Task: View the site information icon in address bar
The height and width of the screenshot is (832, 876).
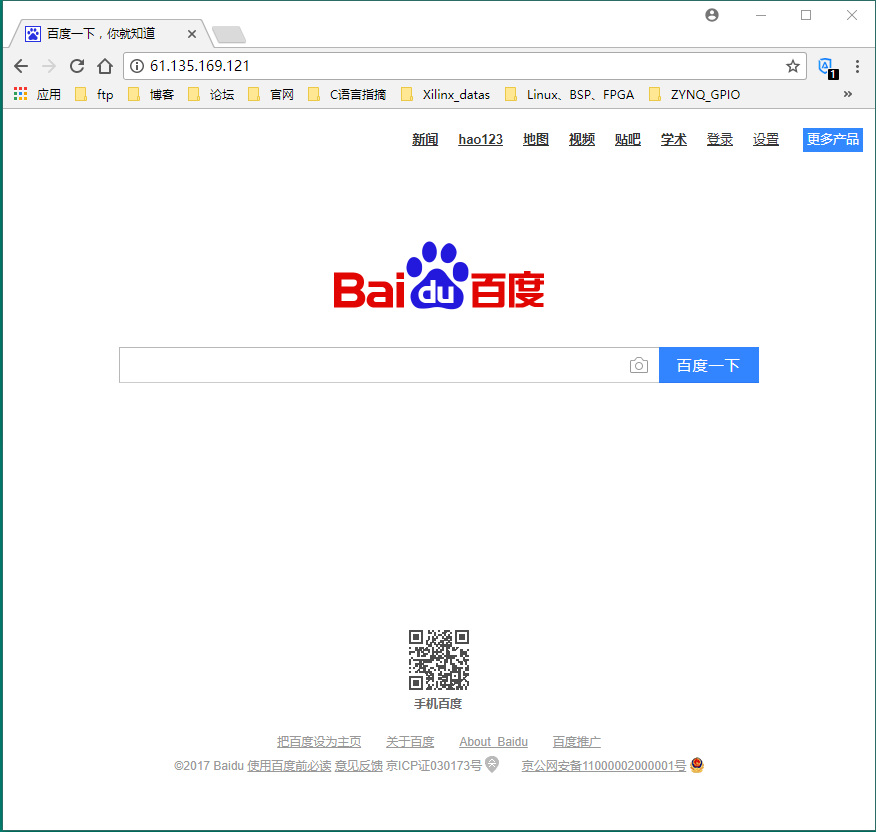Action: coord(138,66)
